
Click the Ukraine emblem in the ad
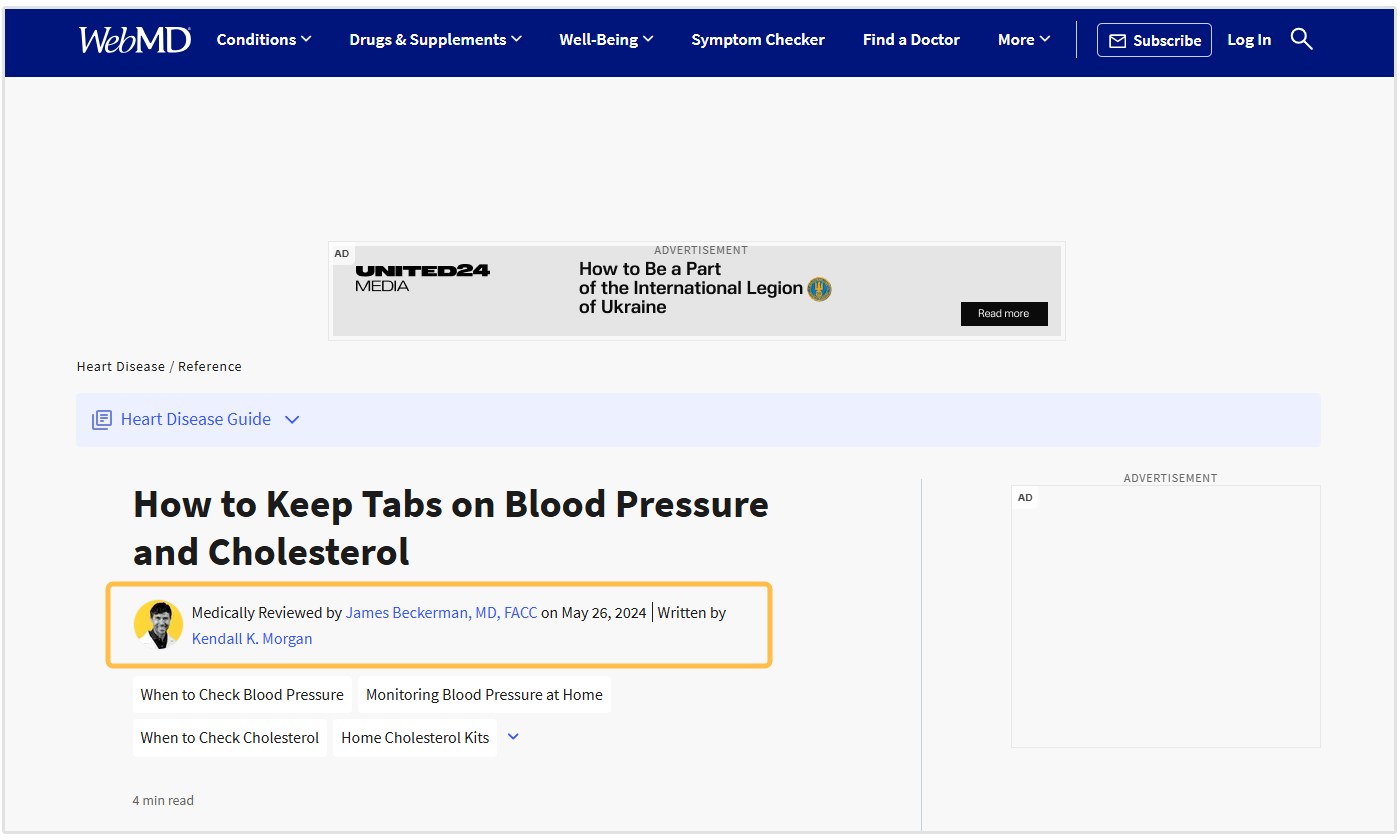point(819,289)
